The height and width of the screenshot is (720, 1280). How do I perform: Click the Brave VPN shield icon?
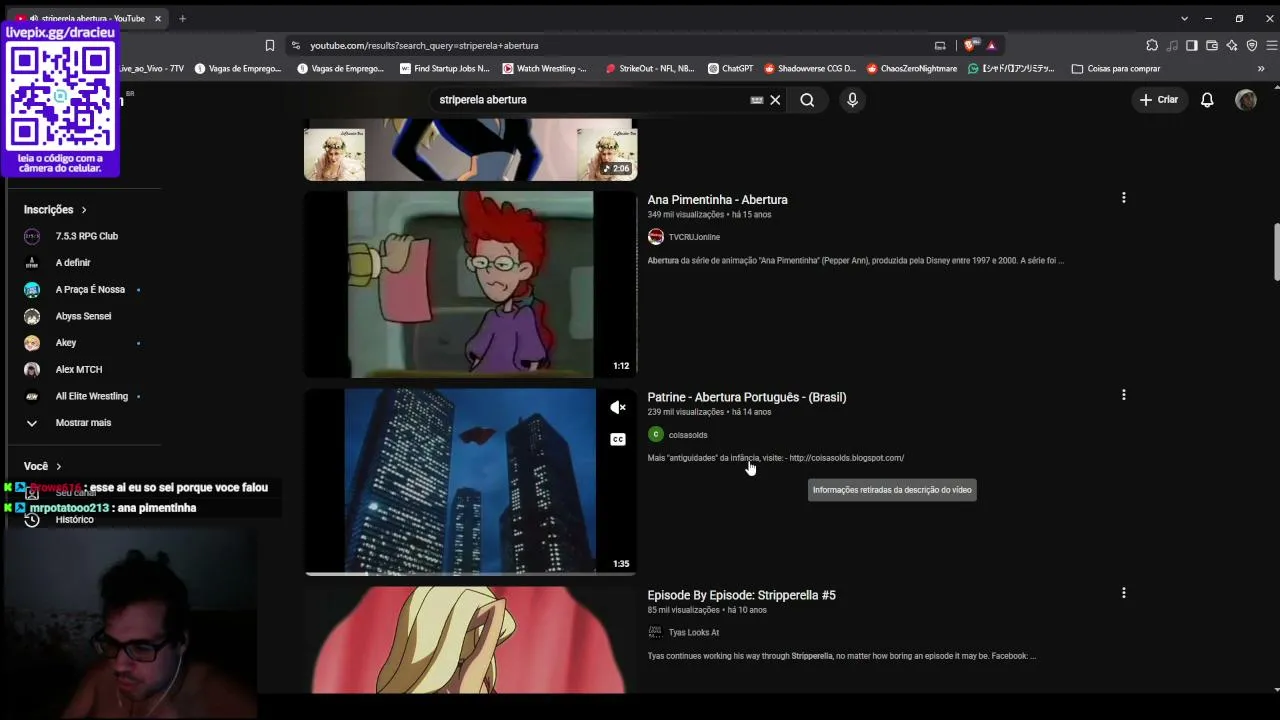(x=1252, y=45)
